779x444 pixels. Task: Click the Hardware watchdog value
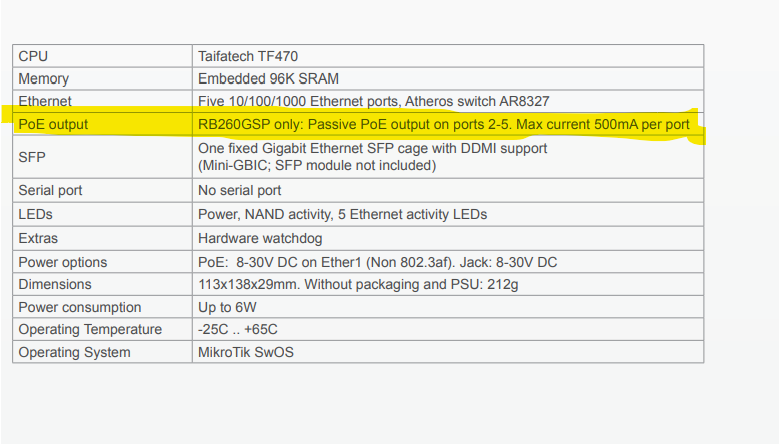pos(260,239)
